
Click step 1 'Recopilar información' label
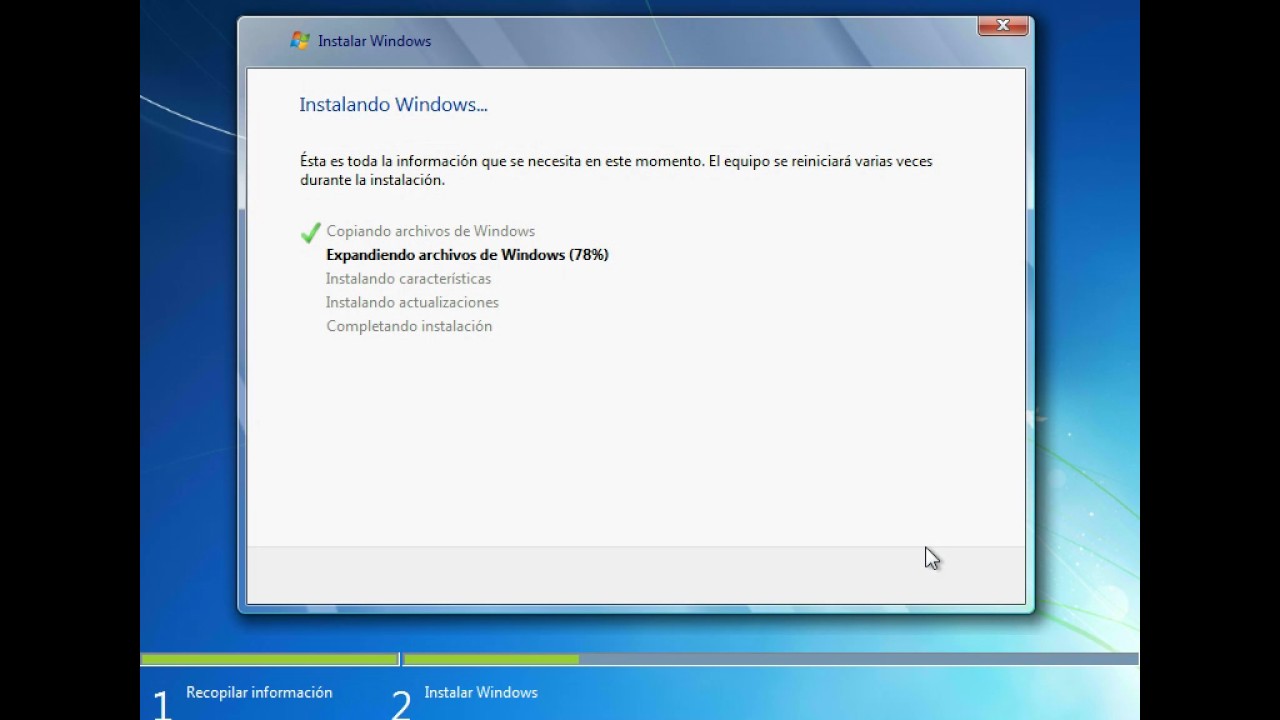(x=259, y=692)
